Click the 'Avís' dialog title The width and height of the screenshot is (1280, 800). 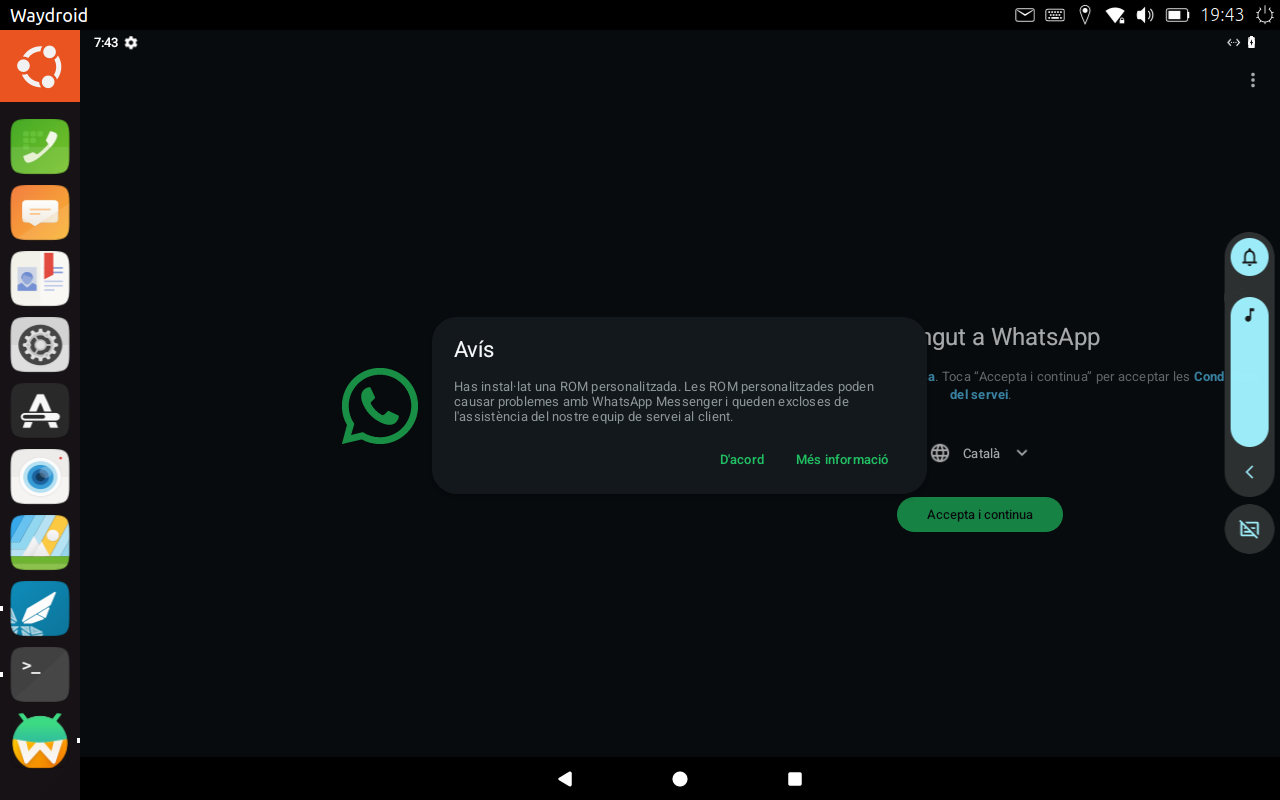click(x=474, y=349)
